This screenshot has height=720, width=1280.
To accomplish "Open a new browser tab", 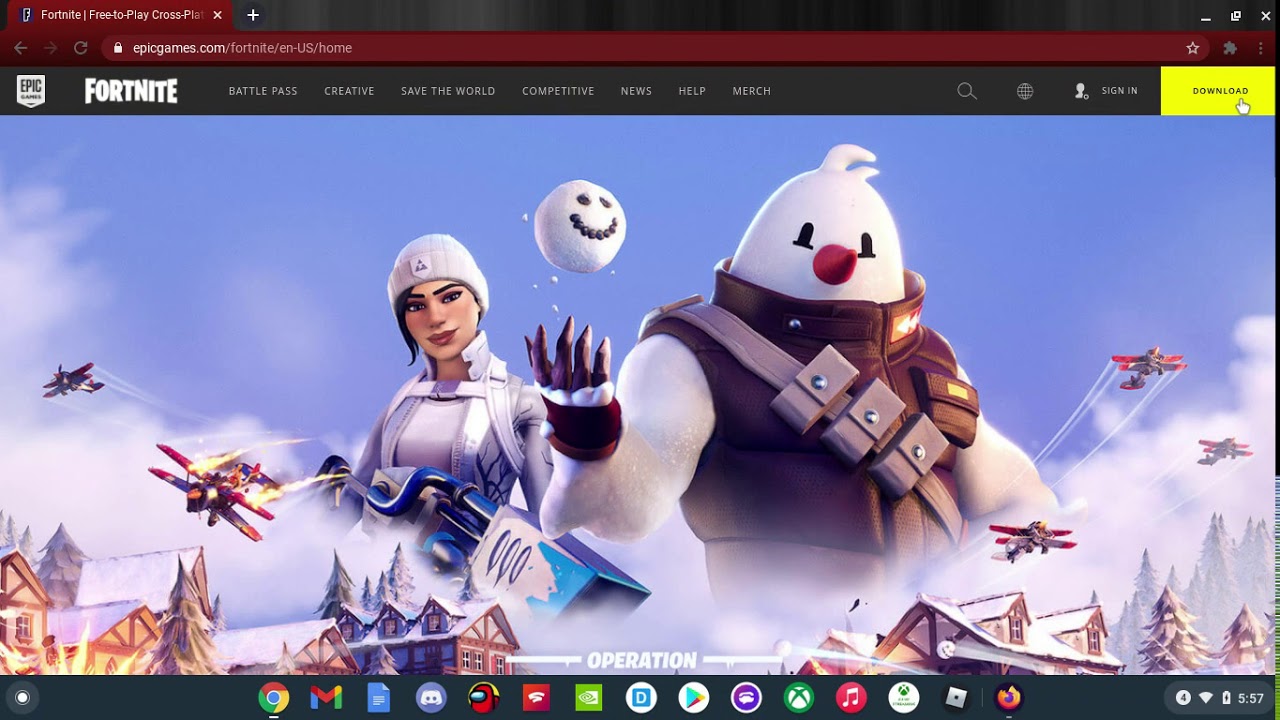I will [x=253, y=15].
